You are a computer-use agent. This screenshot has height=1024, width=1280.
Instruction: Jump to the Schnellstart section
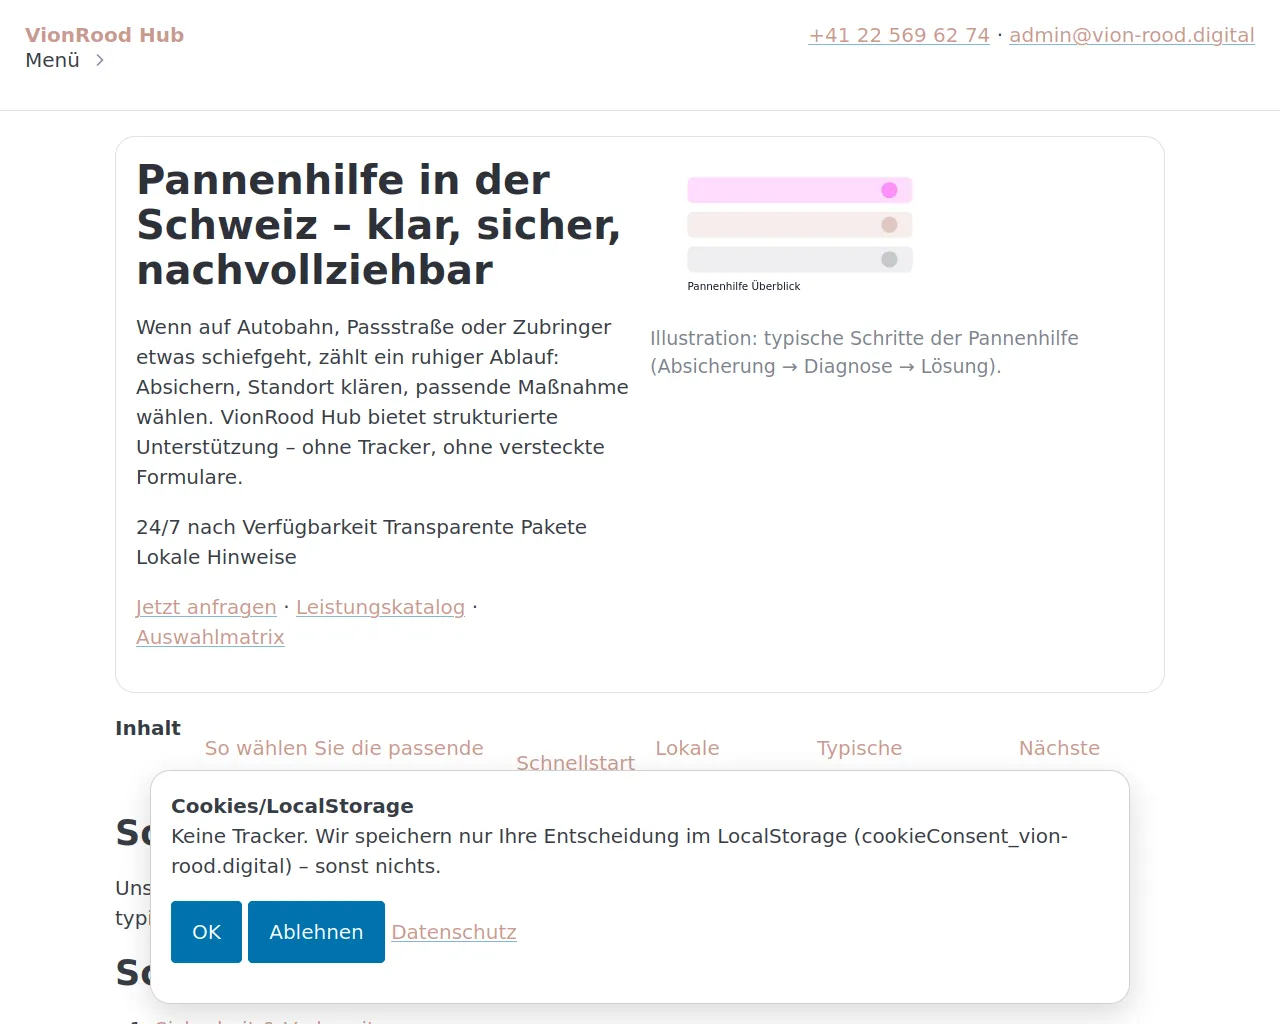[x=575, y=763]
